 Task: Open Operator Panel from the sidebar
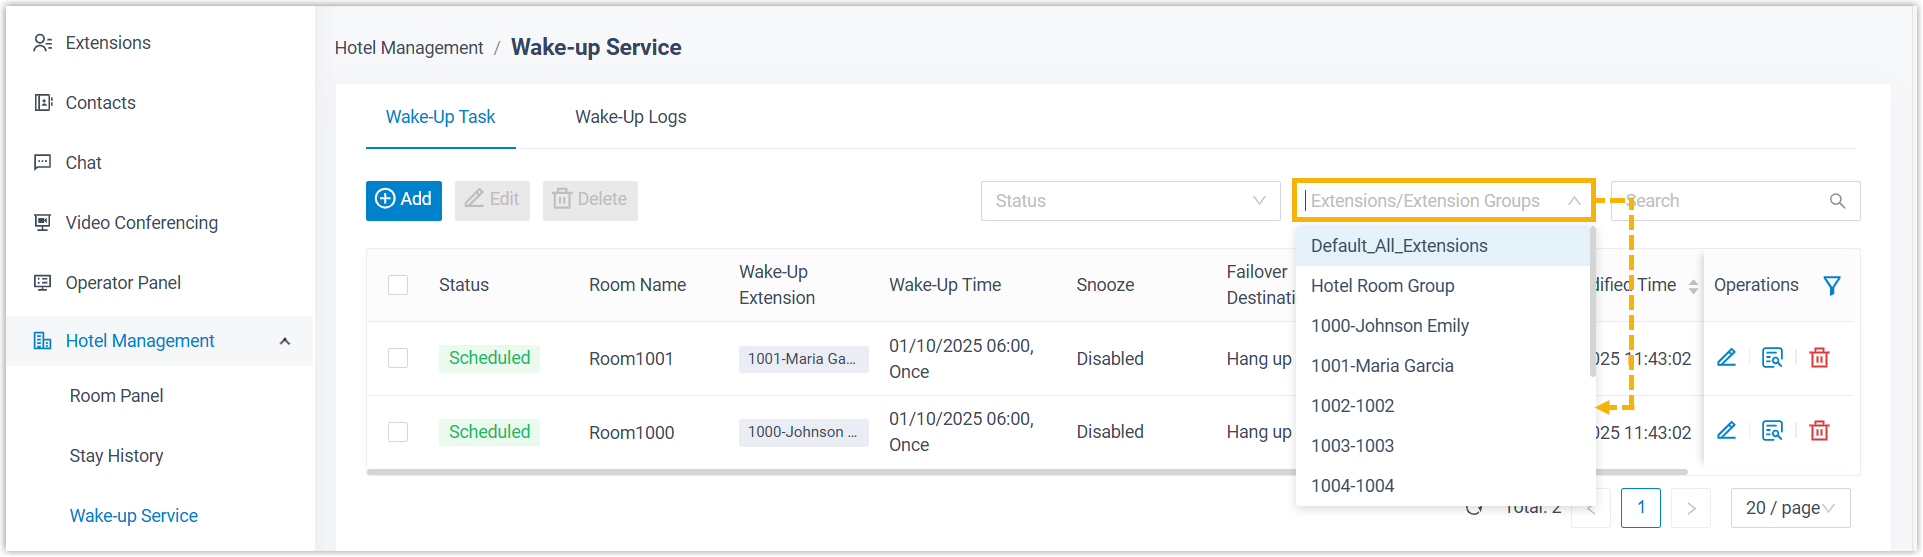point(123,283)
